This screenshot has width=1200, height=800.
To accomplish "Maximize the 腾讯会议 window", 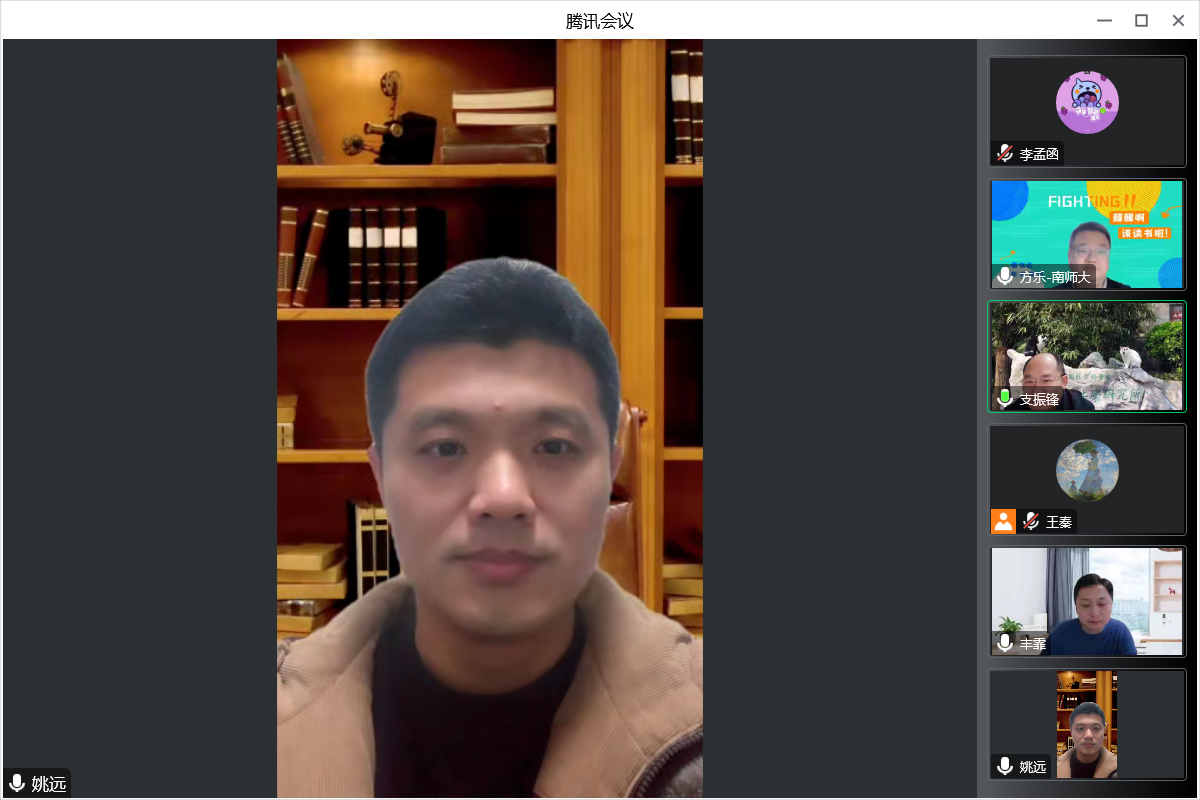I will point(1141,20).
